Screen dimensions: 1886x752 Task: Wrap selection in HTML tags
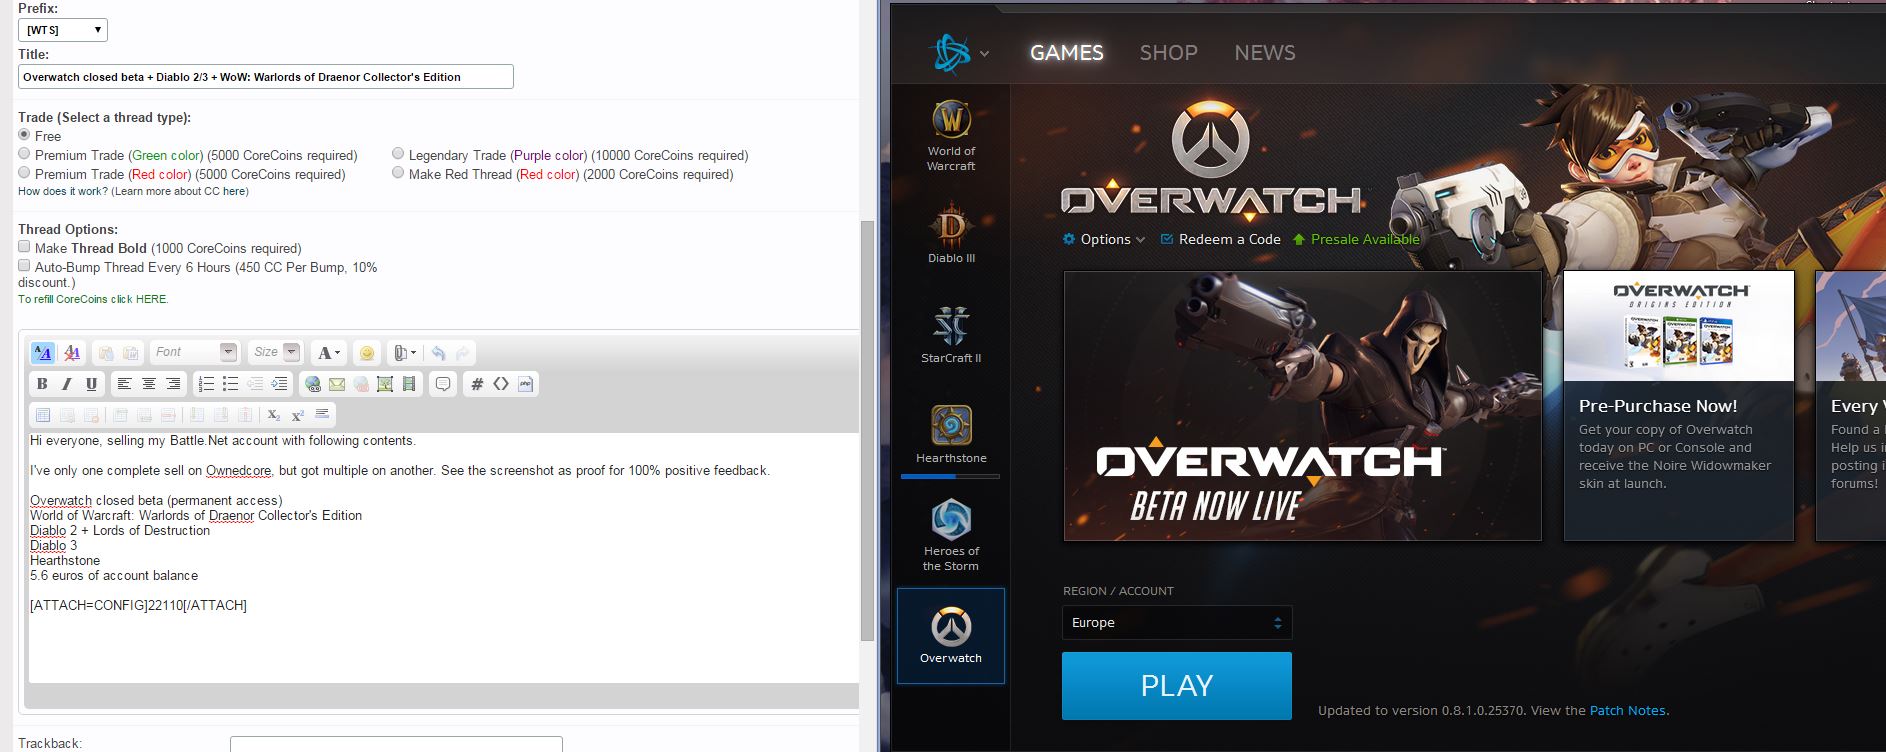tap(501, 383)
